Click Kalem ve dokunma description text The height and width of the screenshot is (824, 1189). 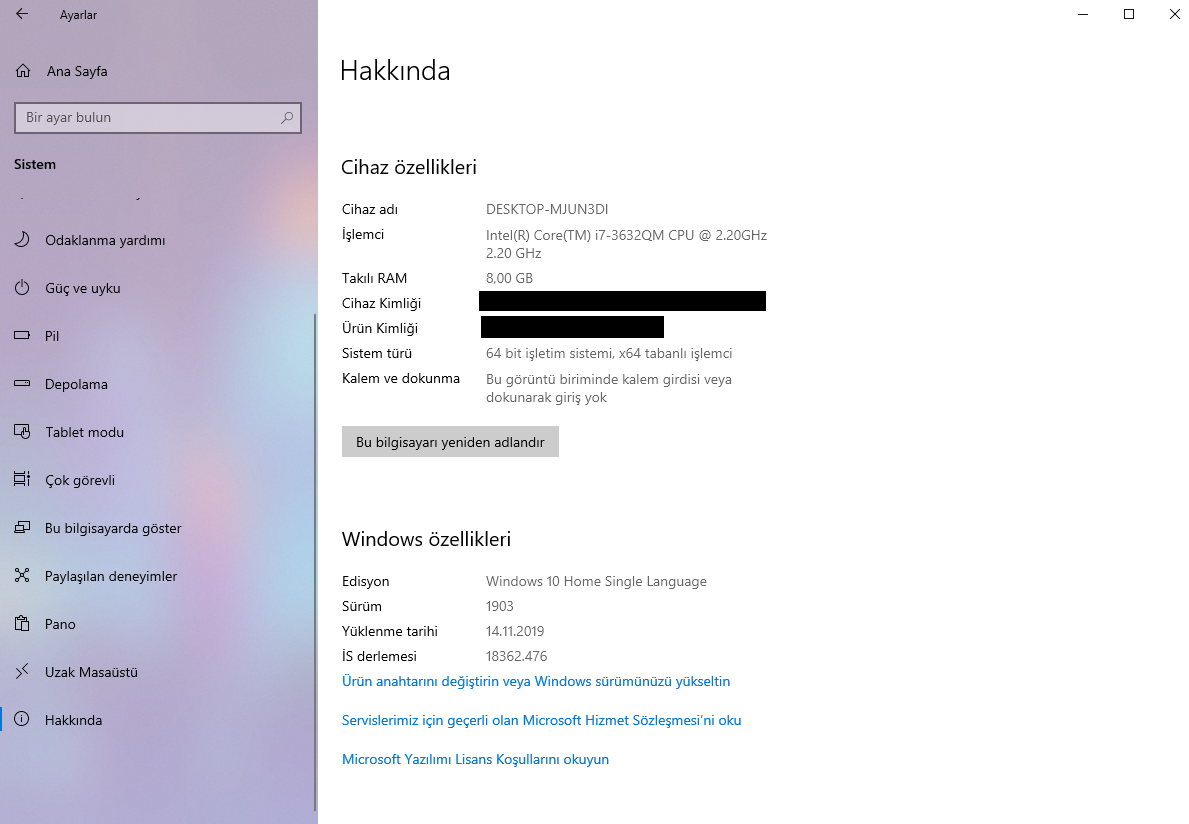pos(609,388)
